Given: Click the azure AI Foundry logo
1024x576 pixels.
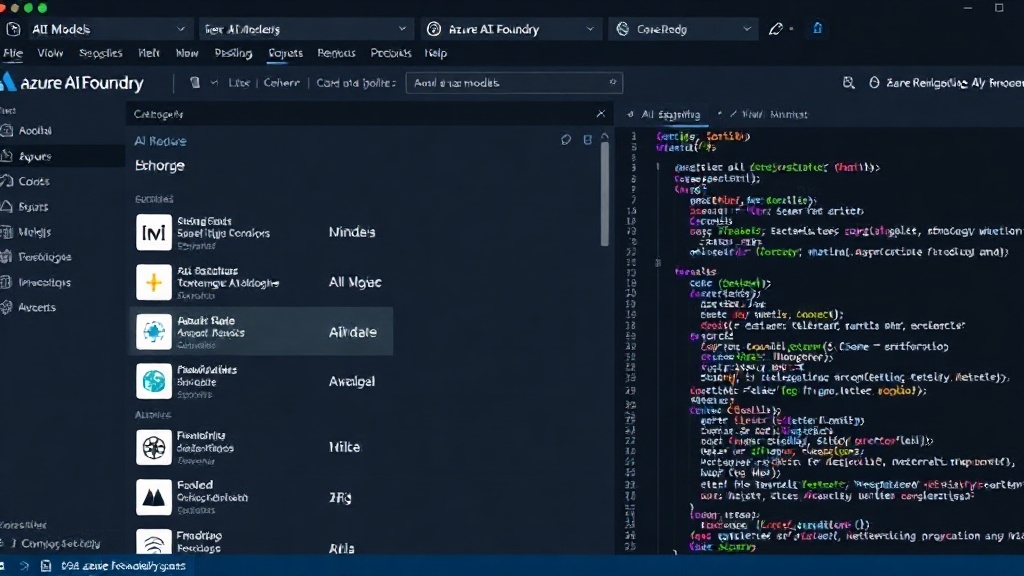Looking at the screenshot, I should 72,83.
